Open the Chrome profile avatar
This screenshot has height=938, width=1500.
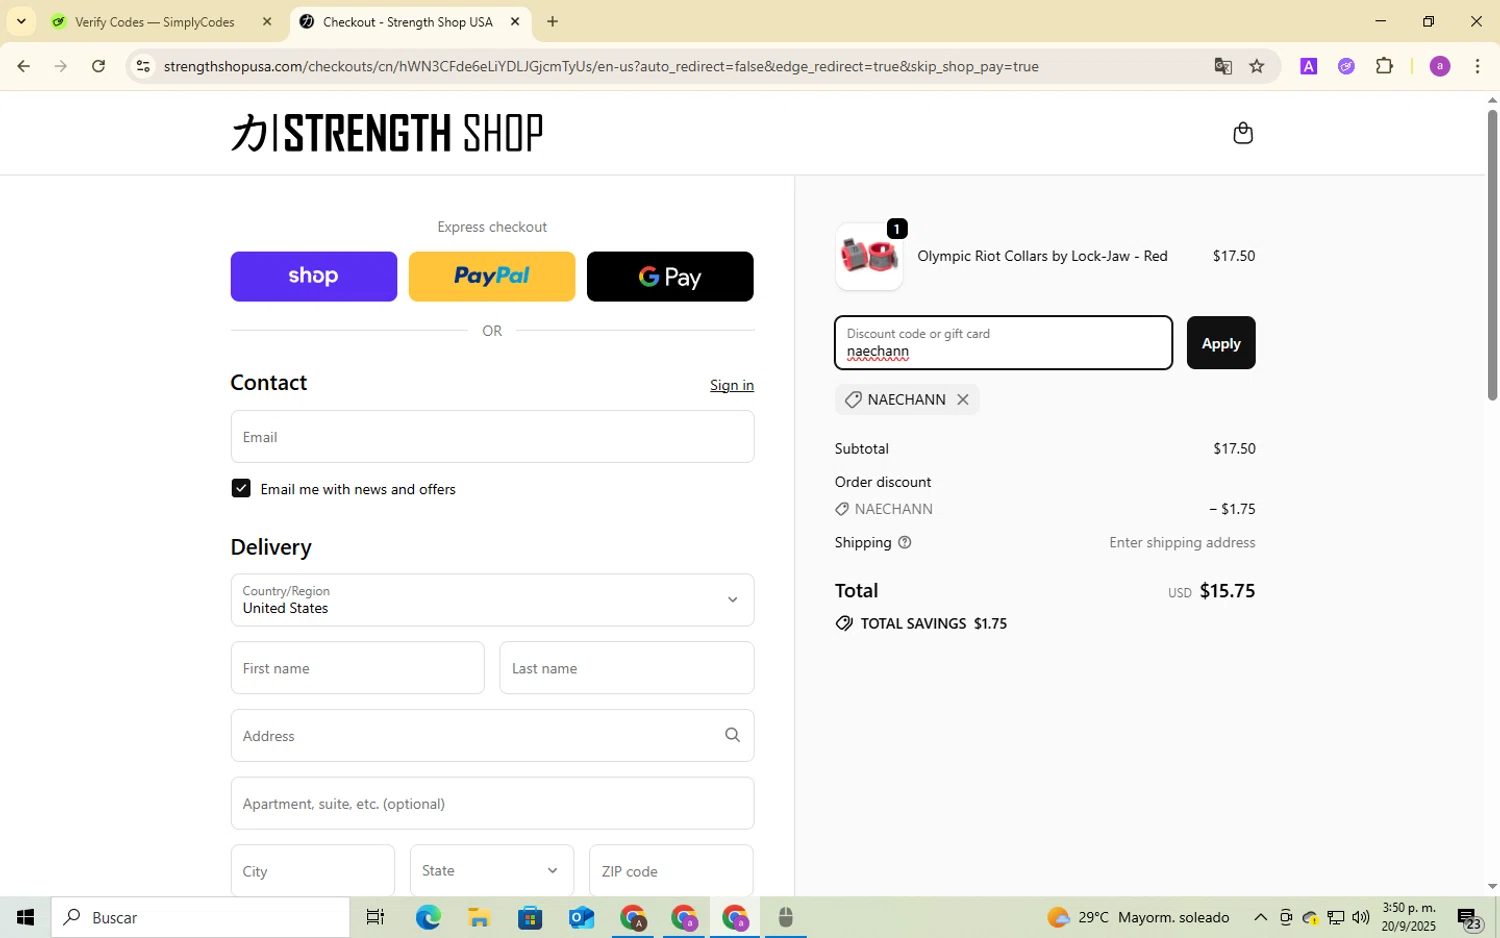coord(1440,66)
